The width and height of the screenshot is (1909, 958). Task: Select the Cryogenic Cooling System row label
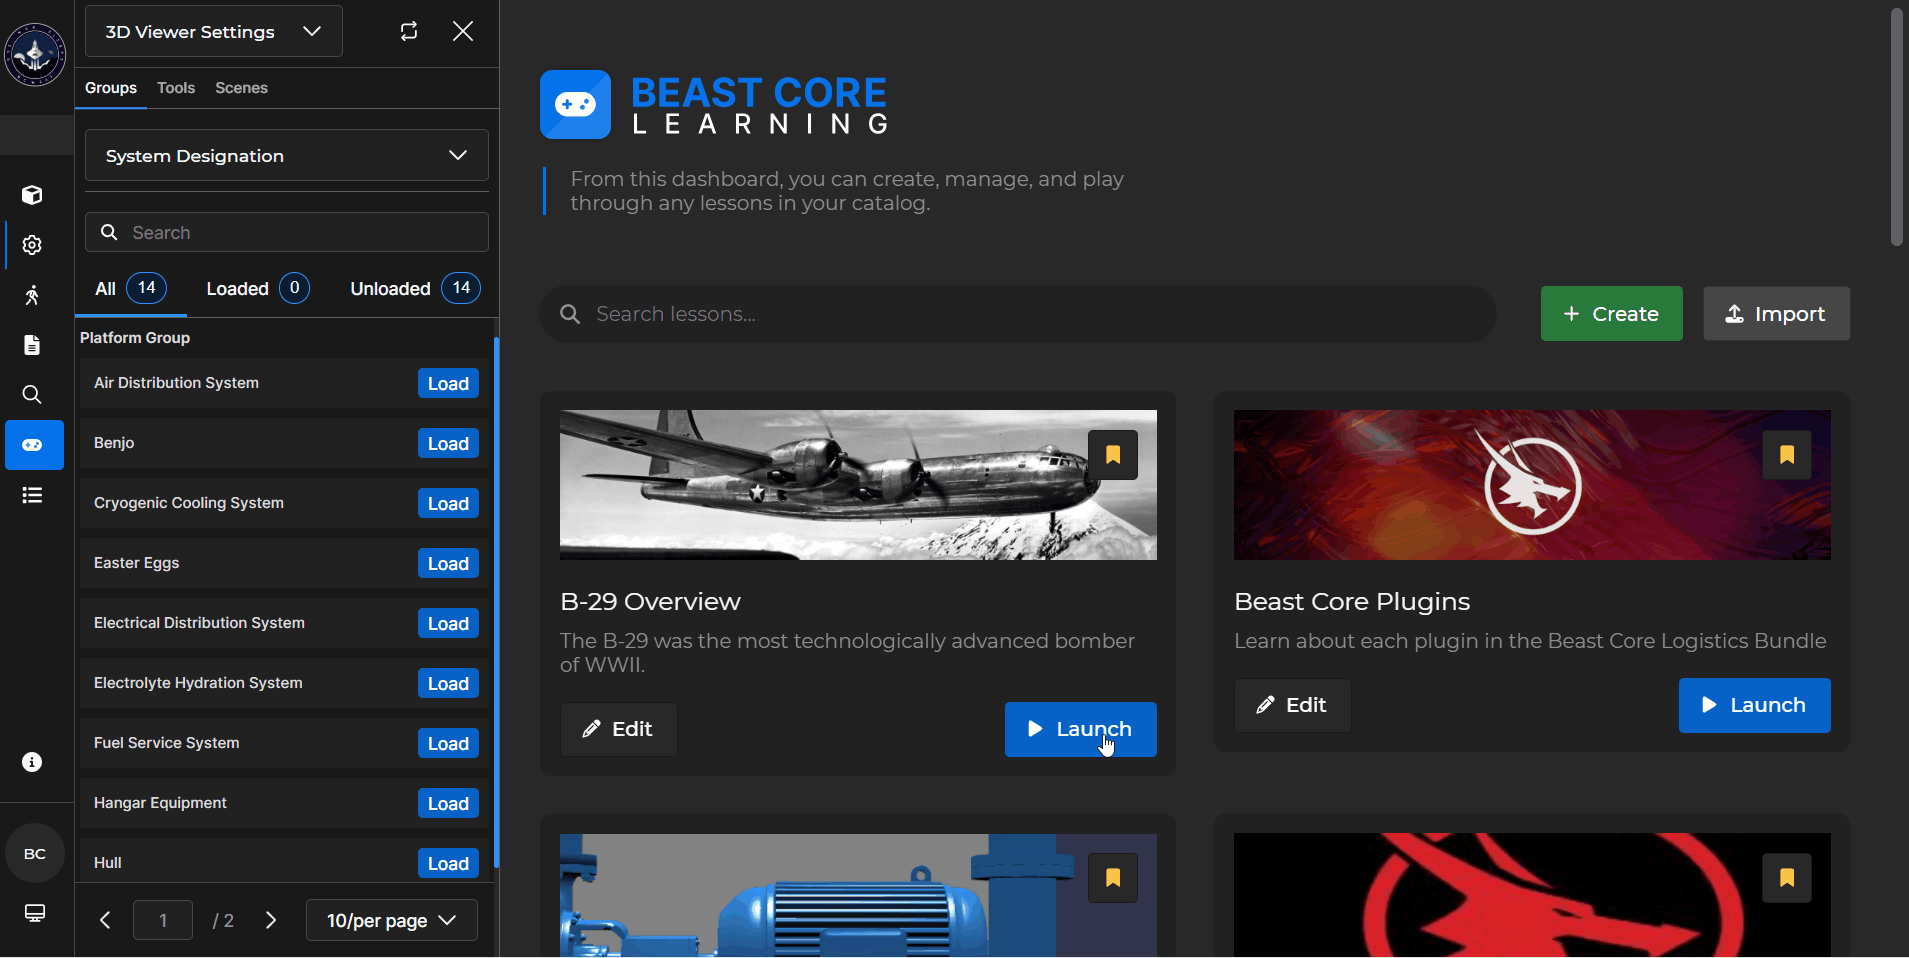[x=189, y=503]
